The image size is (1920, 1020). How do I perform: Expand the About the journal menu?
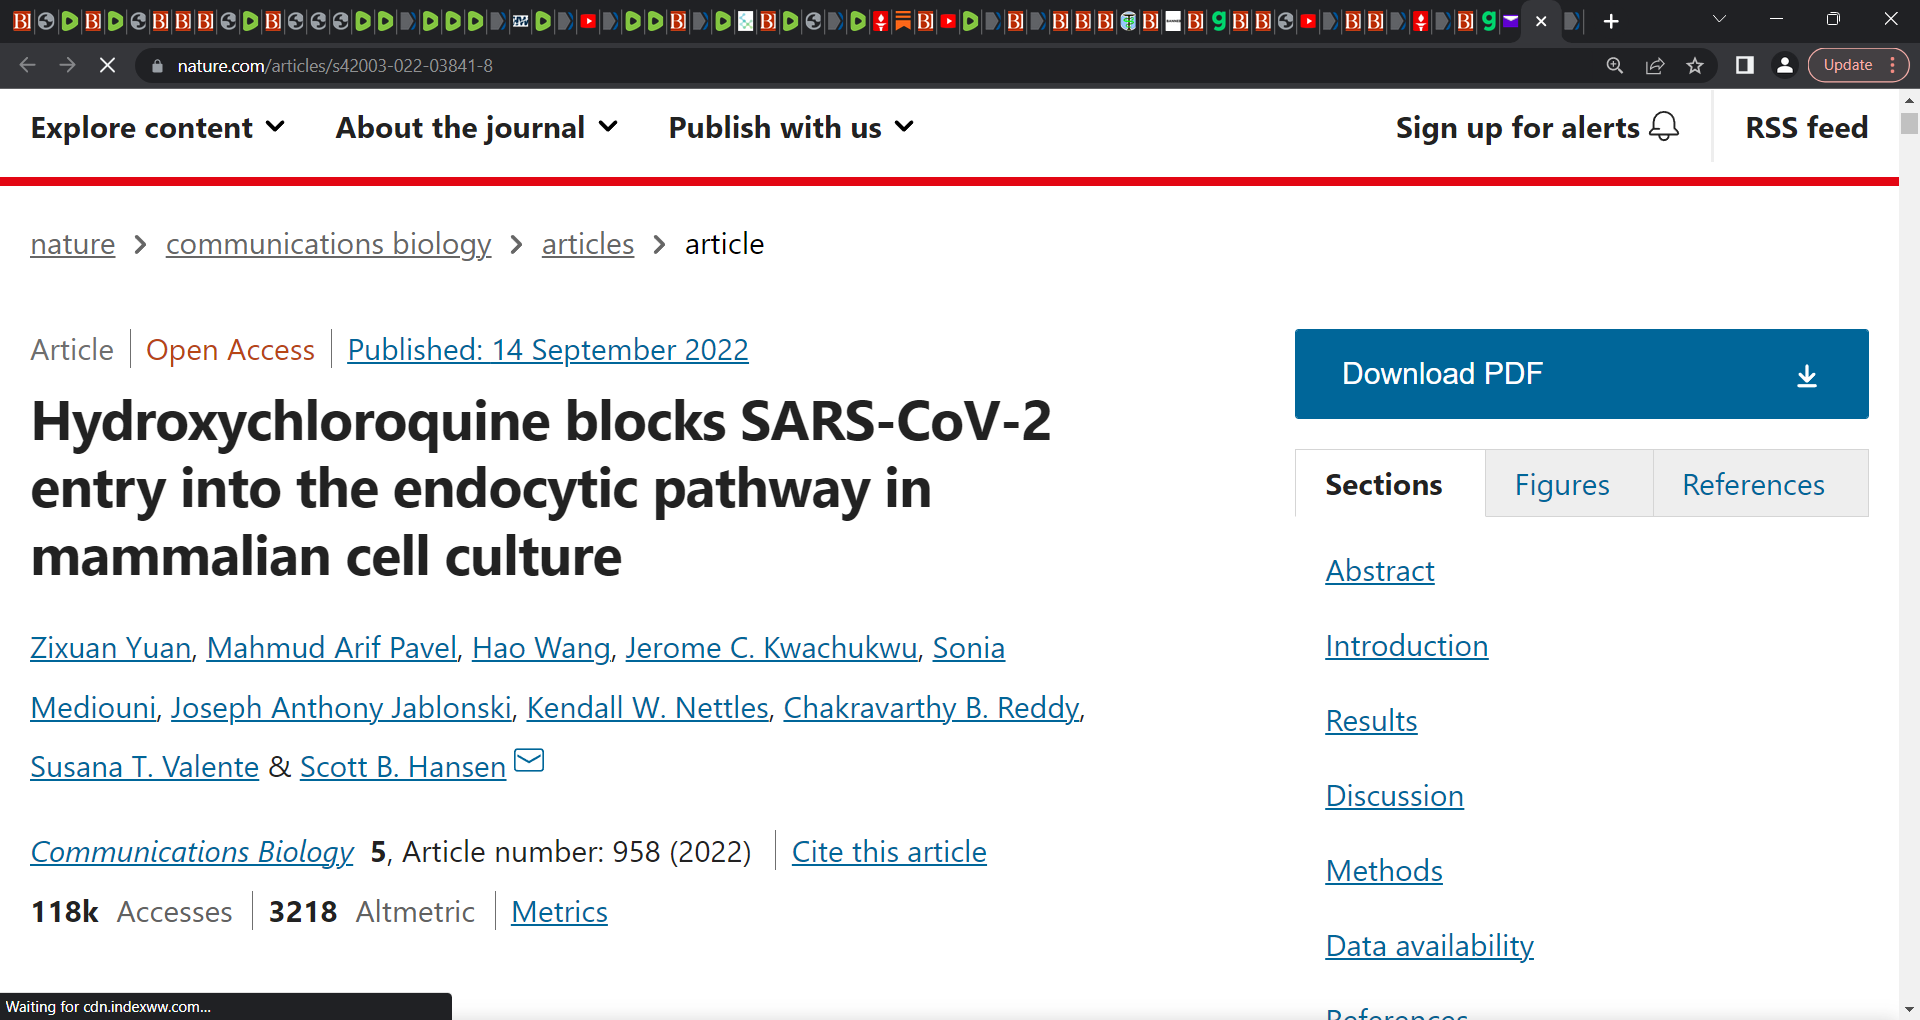point(477,128)
